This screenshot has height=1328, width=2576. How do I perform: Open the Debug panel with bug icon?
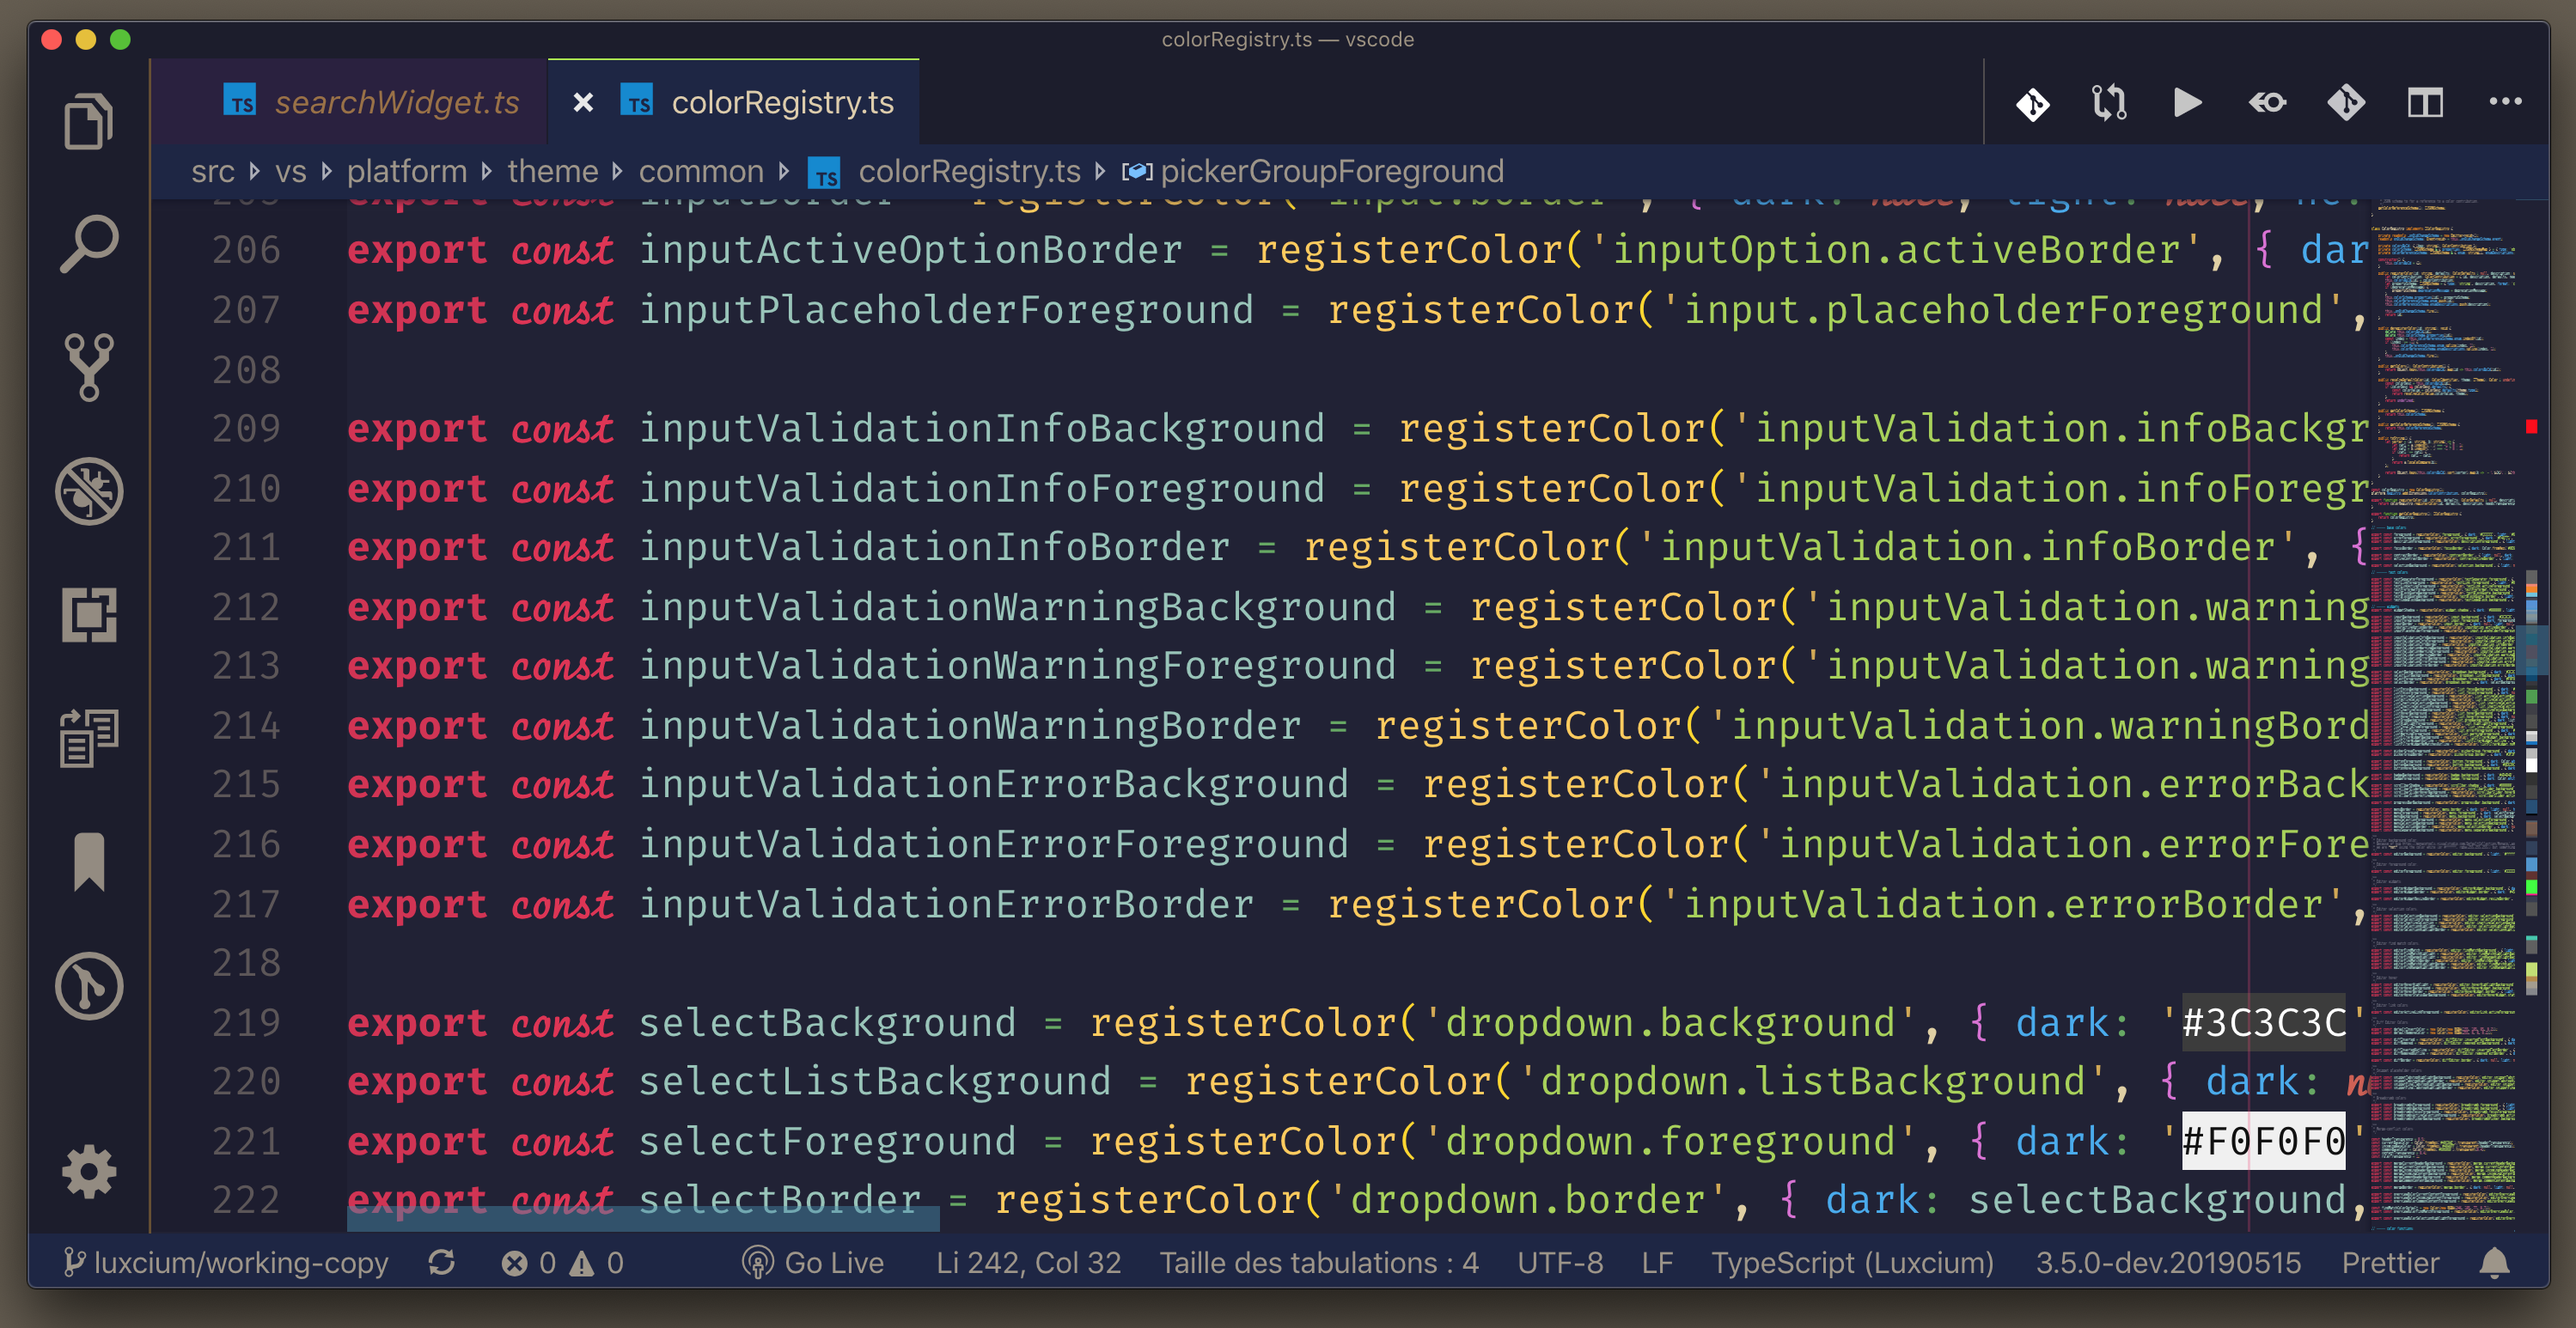point(88,491)
